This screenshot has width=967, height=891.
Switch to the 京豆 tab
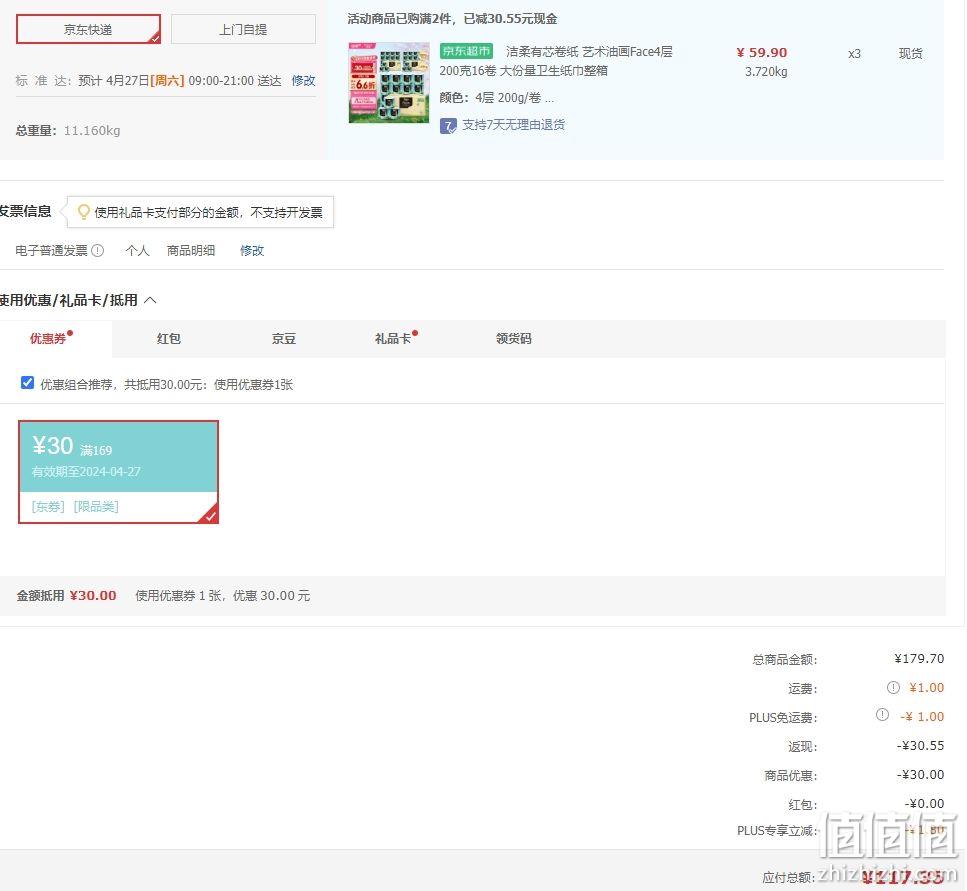284,339
